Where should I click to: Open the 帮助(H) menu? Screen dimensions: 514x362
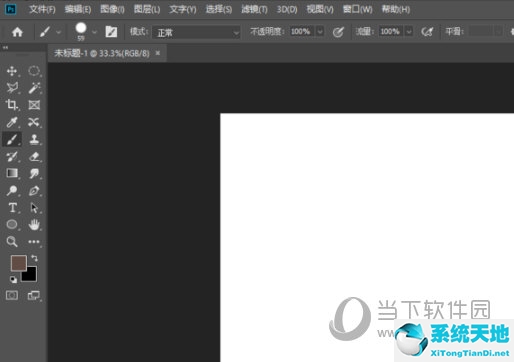coord(396,9)
